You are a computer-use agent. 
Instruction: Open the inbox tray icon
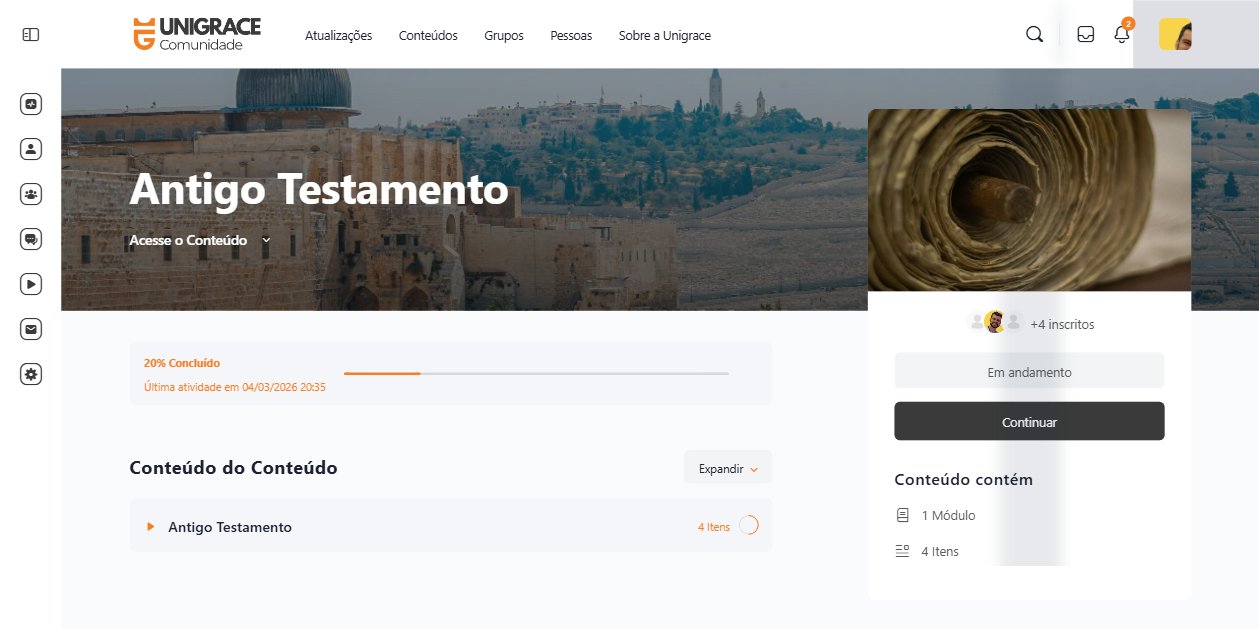coord(1085,35)
